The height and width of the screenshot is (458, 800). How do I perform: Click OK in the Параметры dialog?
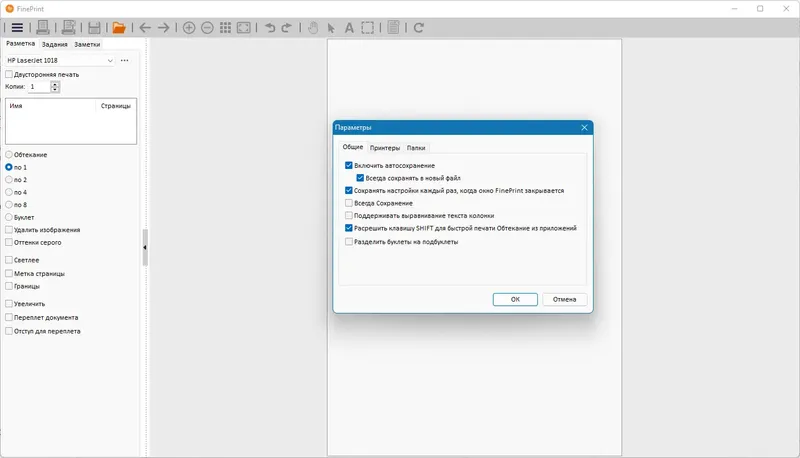click(515, 299)
